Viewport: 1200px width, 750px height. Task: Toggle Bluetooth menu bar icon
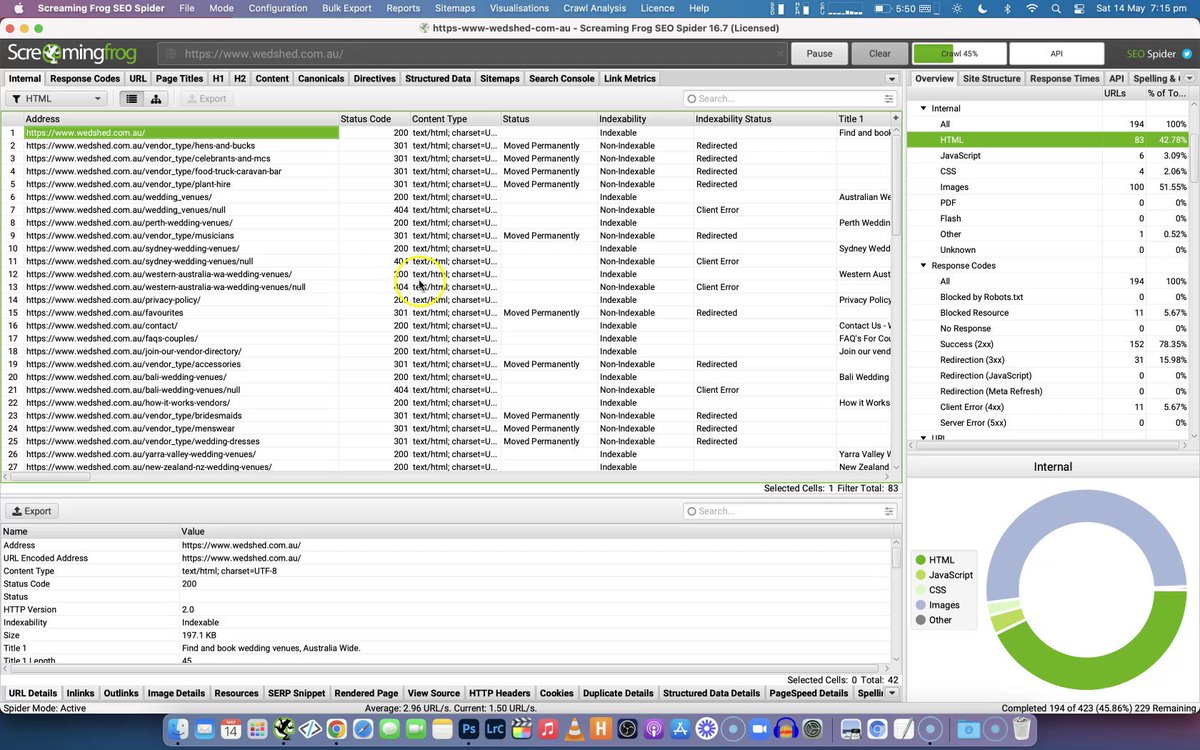tap(1007, 8)
